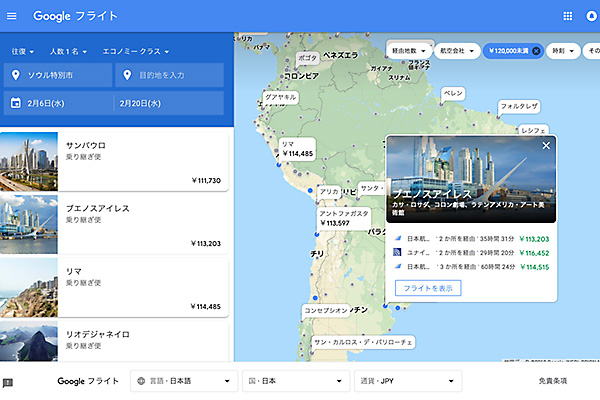The image size is (600, 400).
Task: Open the 言語・日本語 language dropdown
Action: 184,381
